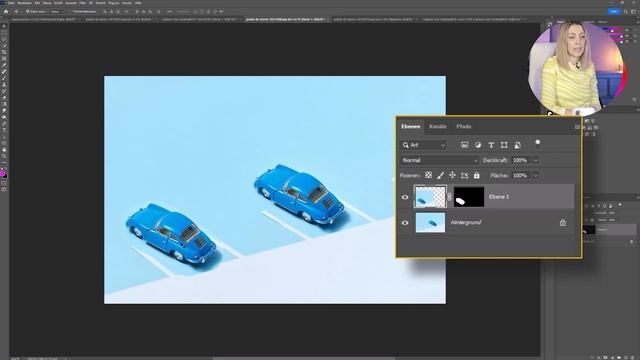Switch to the Kanäle tab
This screenshot has width=640, height=360.
click(x=438, y=127)
